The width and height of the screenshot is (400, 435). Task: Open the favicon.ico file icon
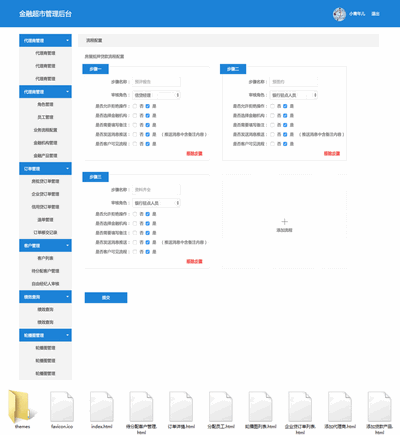[x=62, y=407]
